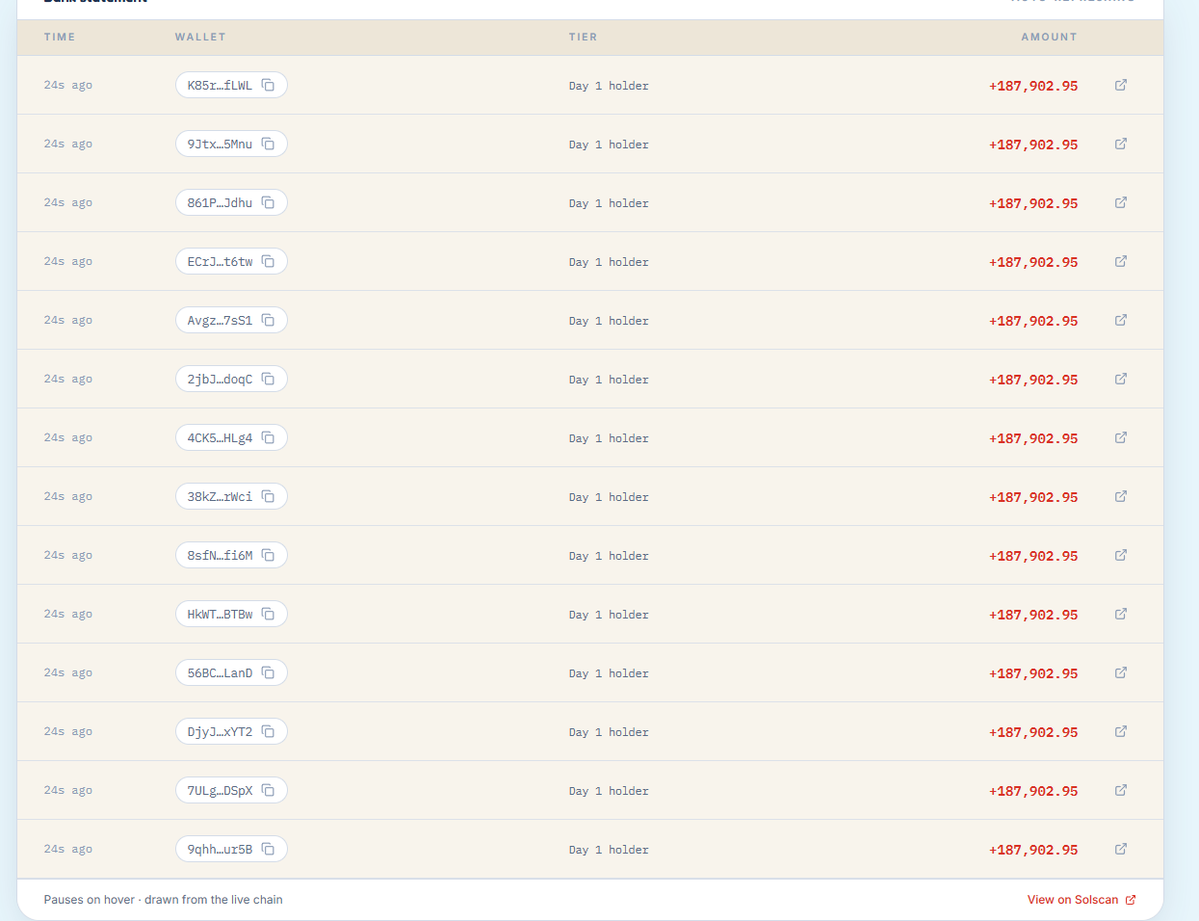Open external link for 4CK5…HLg4 row

pyautogui.click(x=1121, y=438)
